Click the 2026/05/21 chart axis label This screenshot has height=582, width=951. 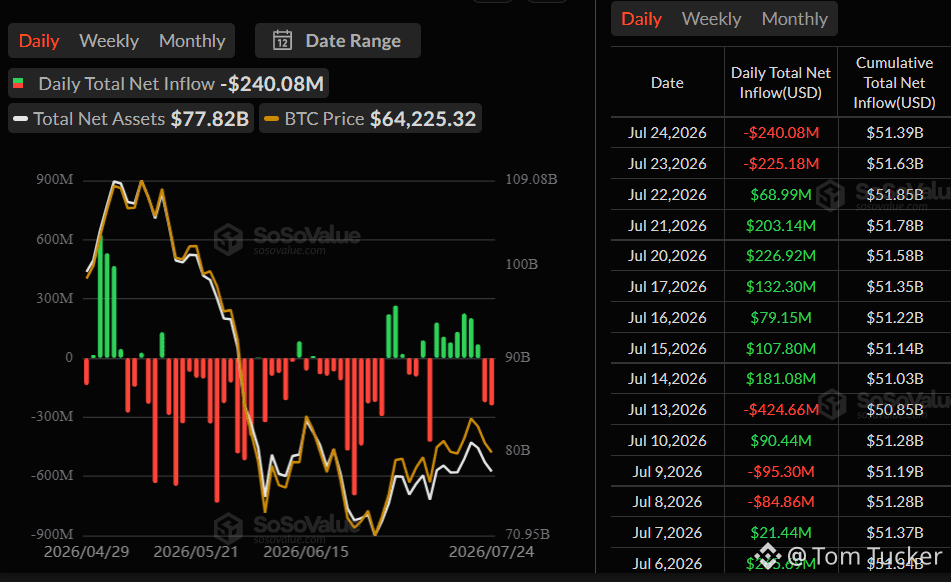[196, 551]
